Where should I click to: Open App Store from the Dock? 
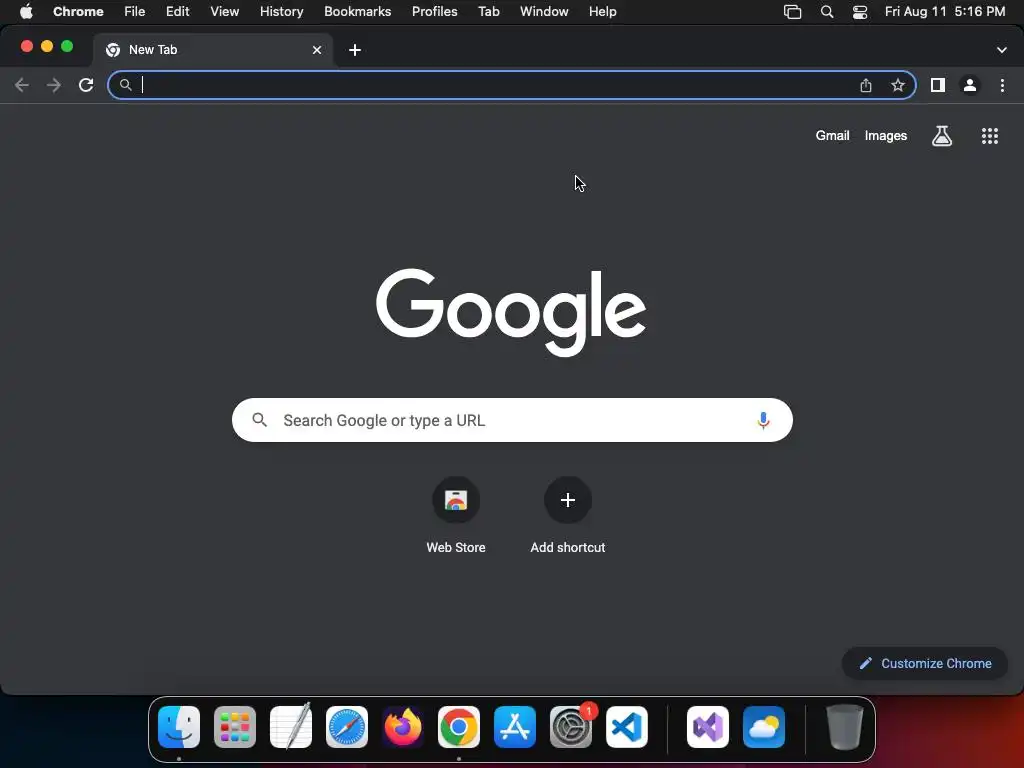[515, 727]
